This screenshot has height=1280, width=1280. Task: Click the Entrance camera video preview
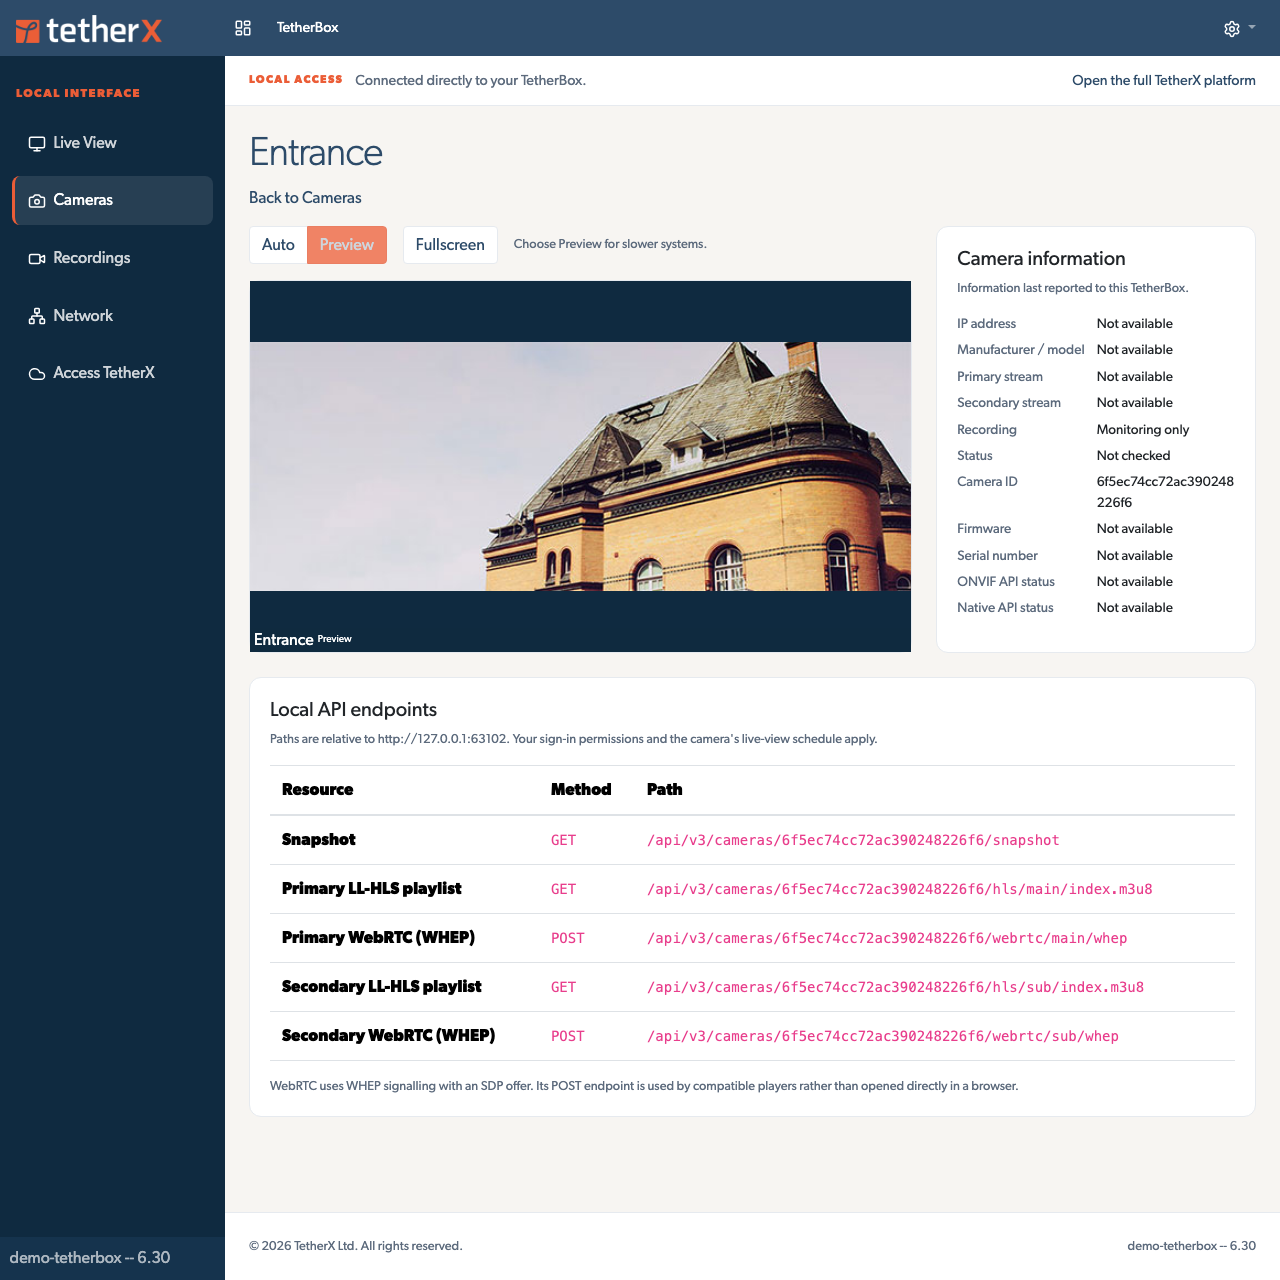point(580,467)
